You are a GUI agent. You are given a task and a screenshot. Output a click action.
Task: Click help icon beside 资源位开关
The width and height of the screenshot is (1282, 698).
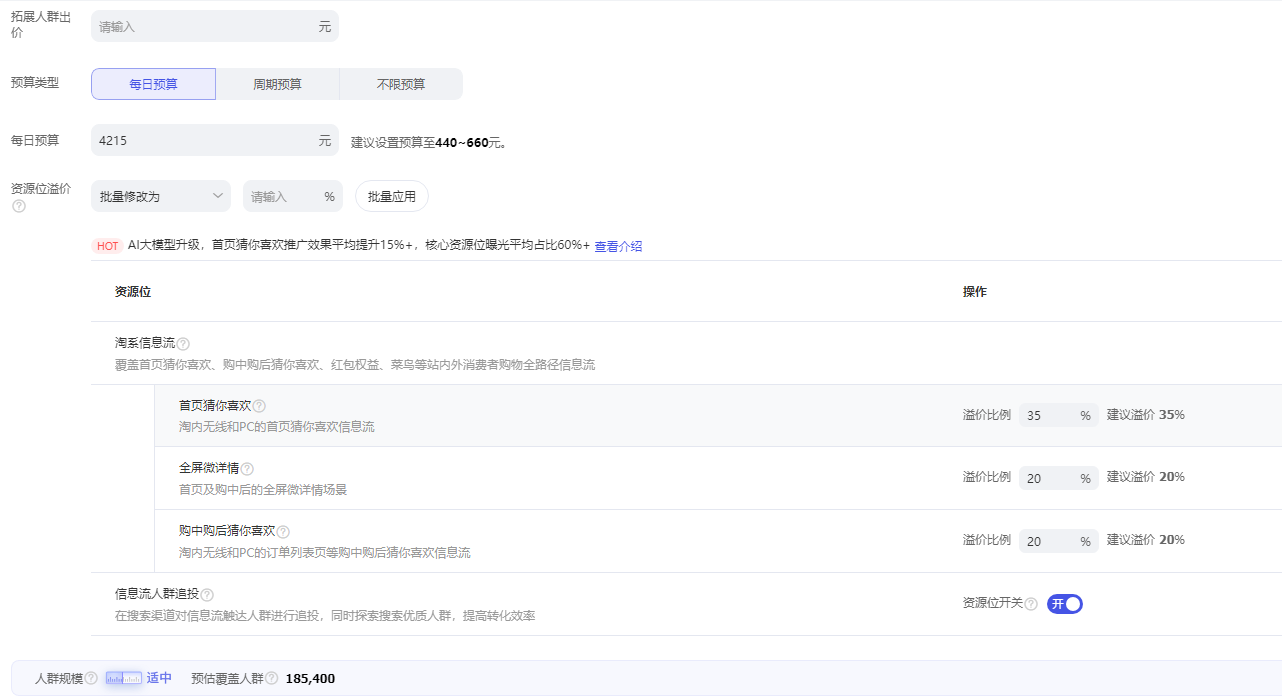click(x=1031, y=604)
